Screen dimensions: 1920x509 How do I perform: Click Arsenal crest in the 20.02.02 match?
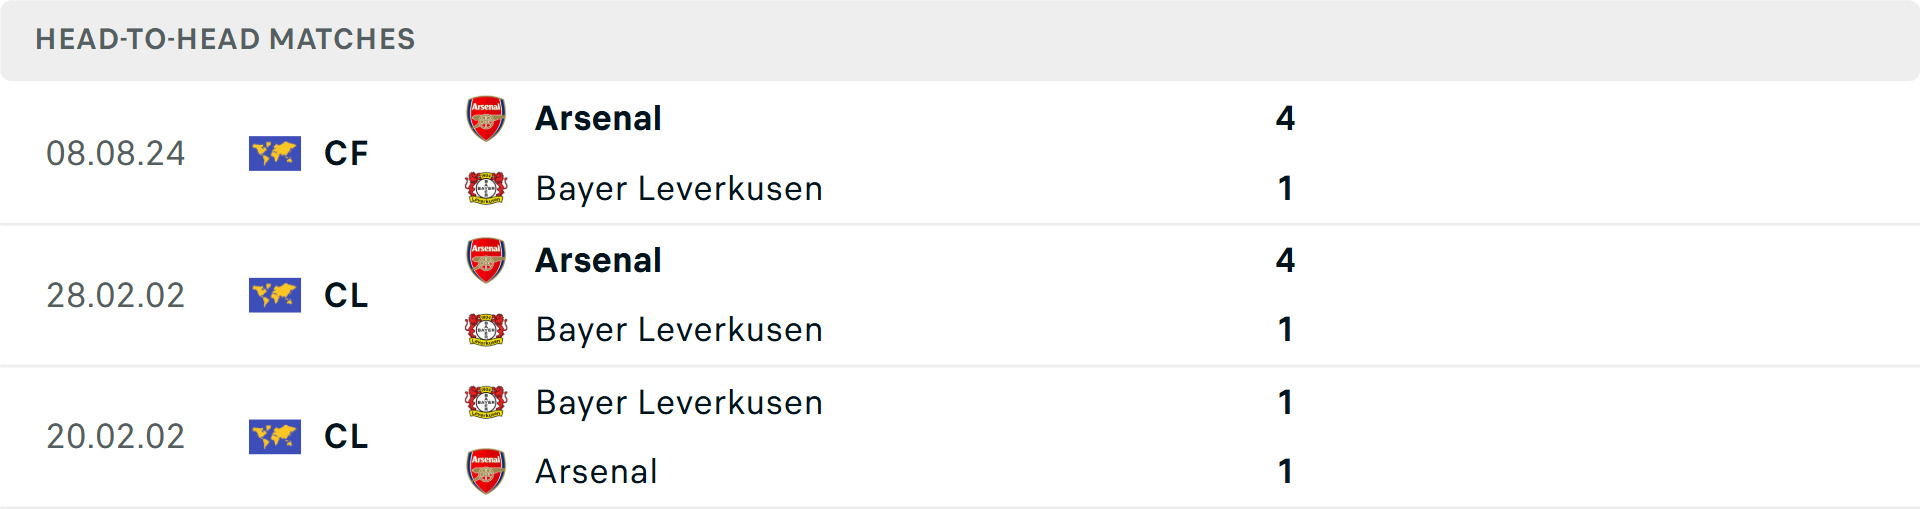click(486, 471)
